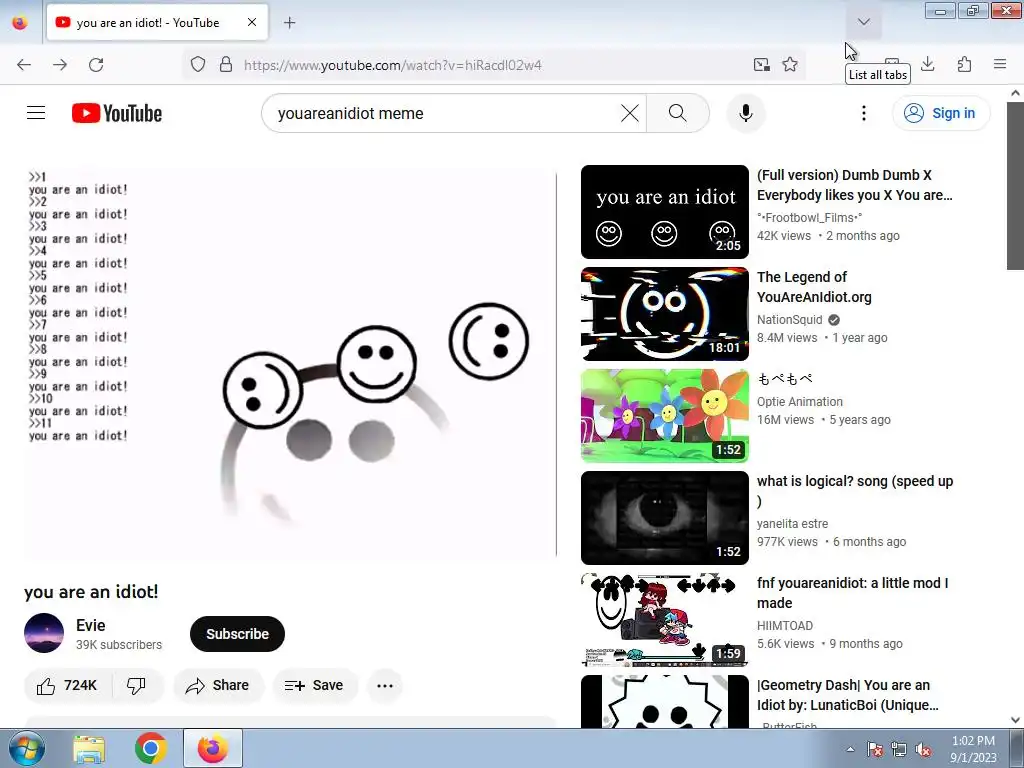The image size is (1024, 768).
Task: Open Optie Animation flowers thumbnail
Action: click(x=665, y=415)
